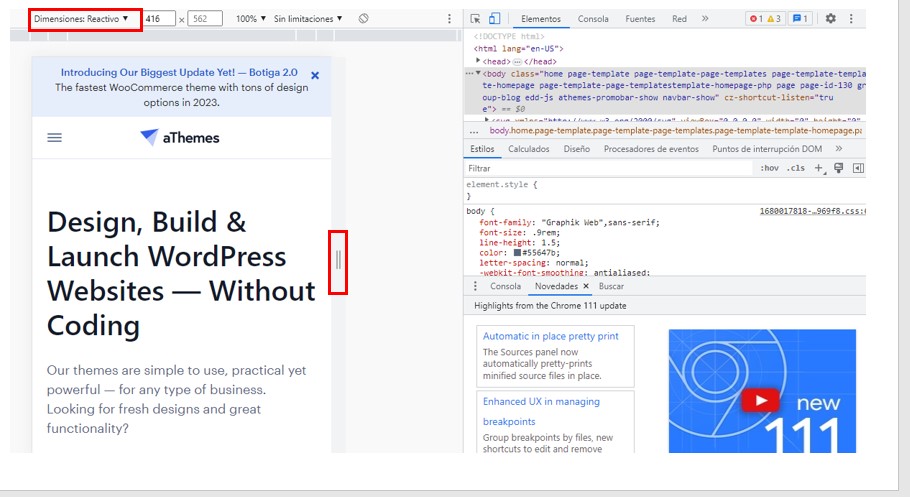
Task: Show more styles pane tabs chevron
Action: point(839,149)
